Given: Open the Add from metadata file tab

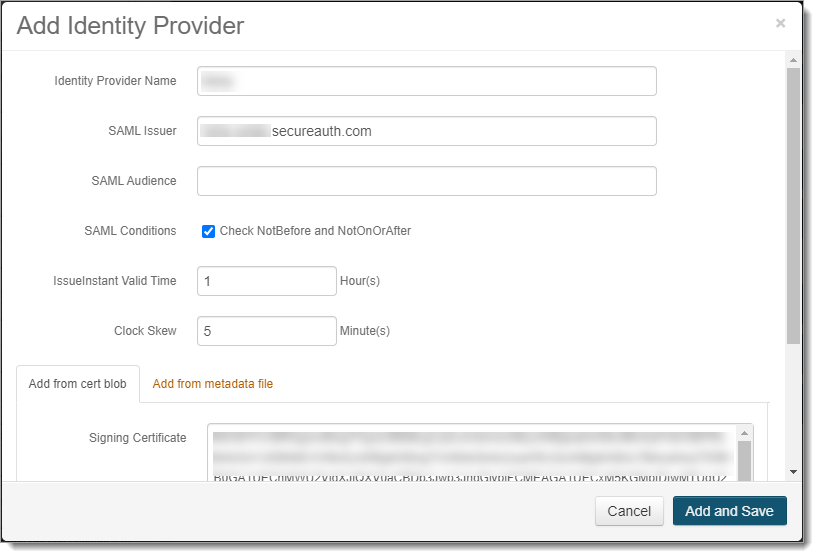Looking at the screenshot, I should click(212, 384).
